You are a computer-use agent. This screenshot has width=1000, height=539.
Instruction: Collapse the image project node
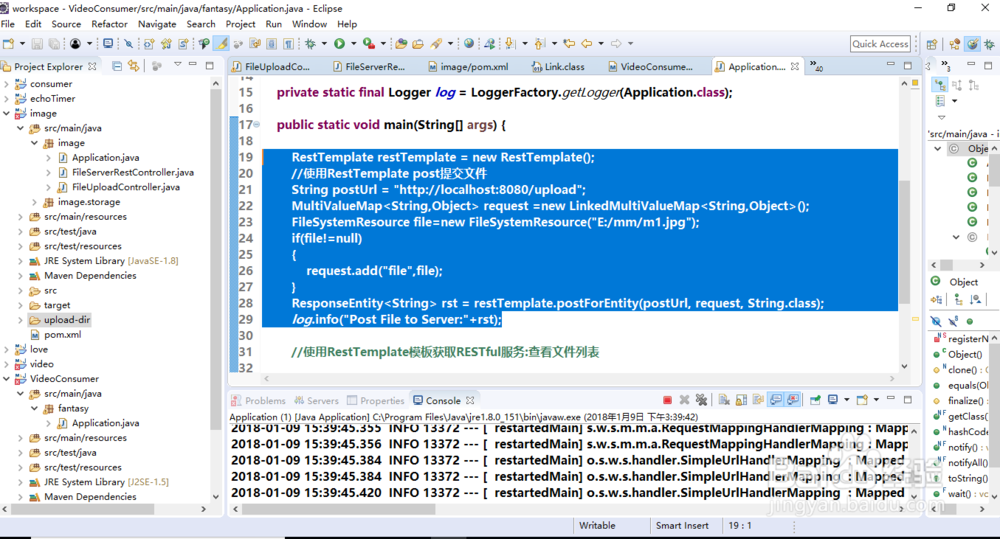coord(6,114)
